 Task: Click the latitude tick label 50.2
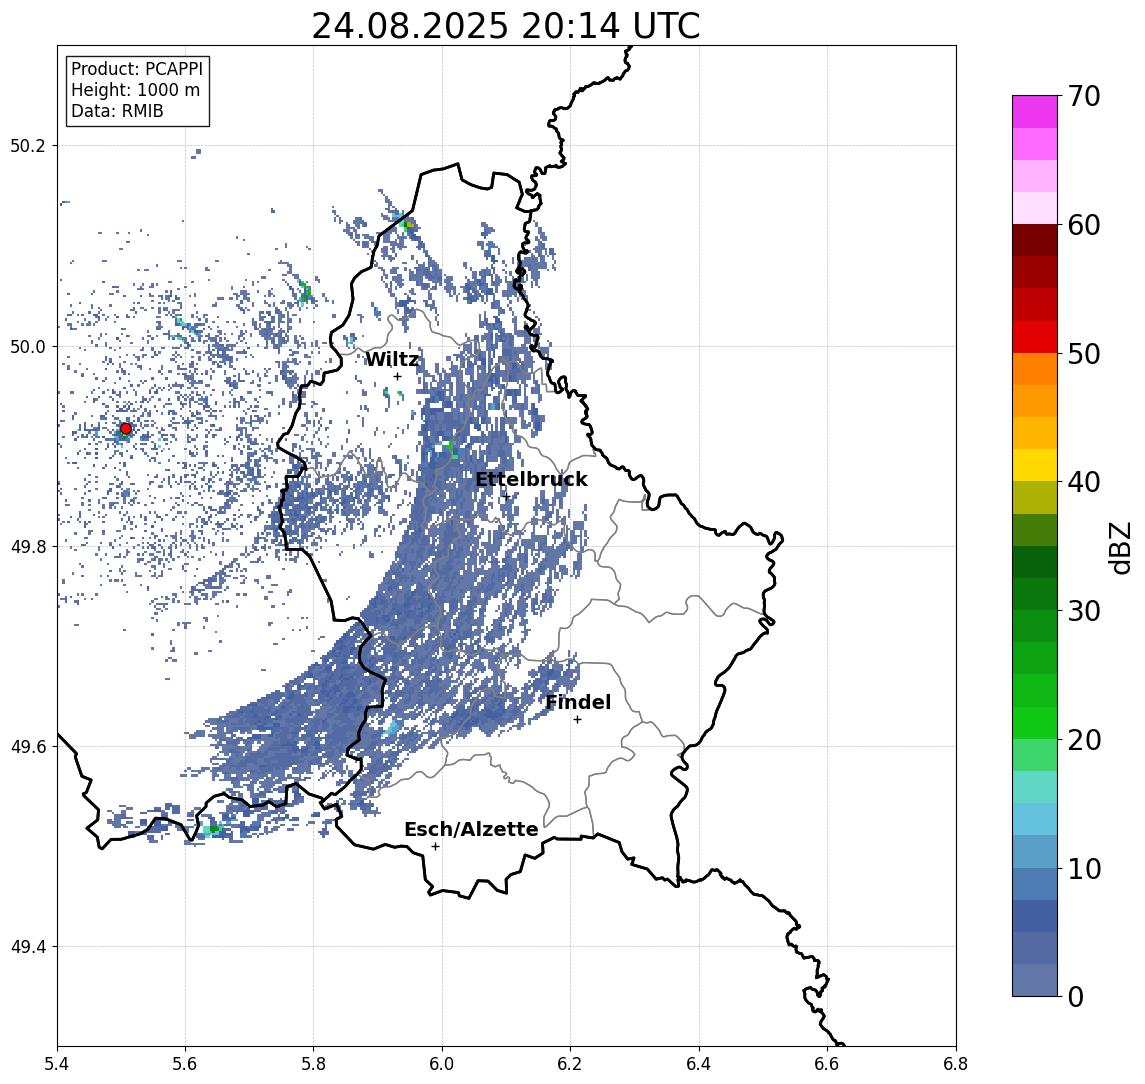click(28, 145)
